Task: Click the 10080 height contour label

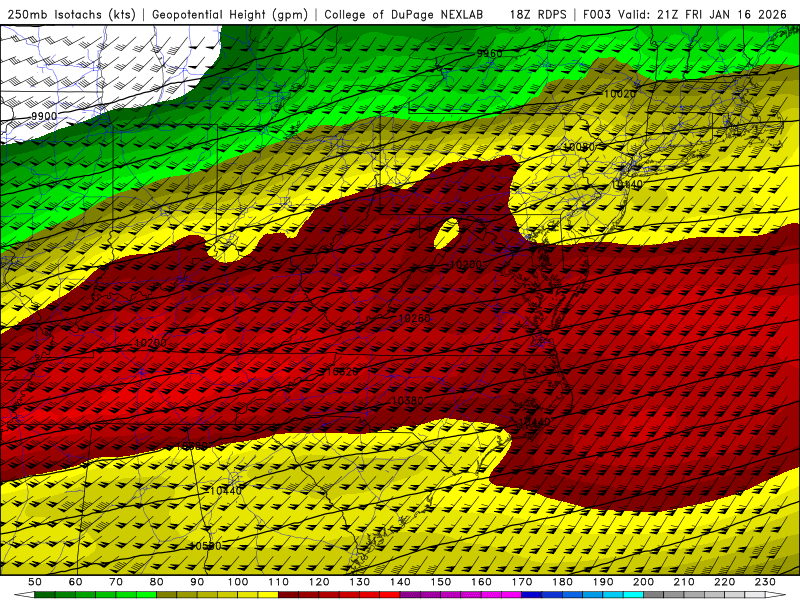Action: pos(579,147)
